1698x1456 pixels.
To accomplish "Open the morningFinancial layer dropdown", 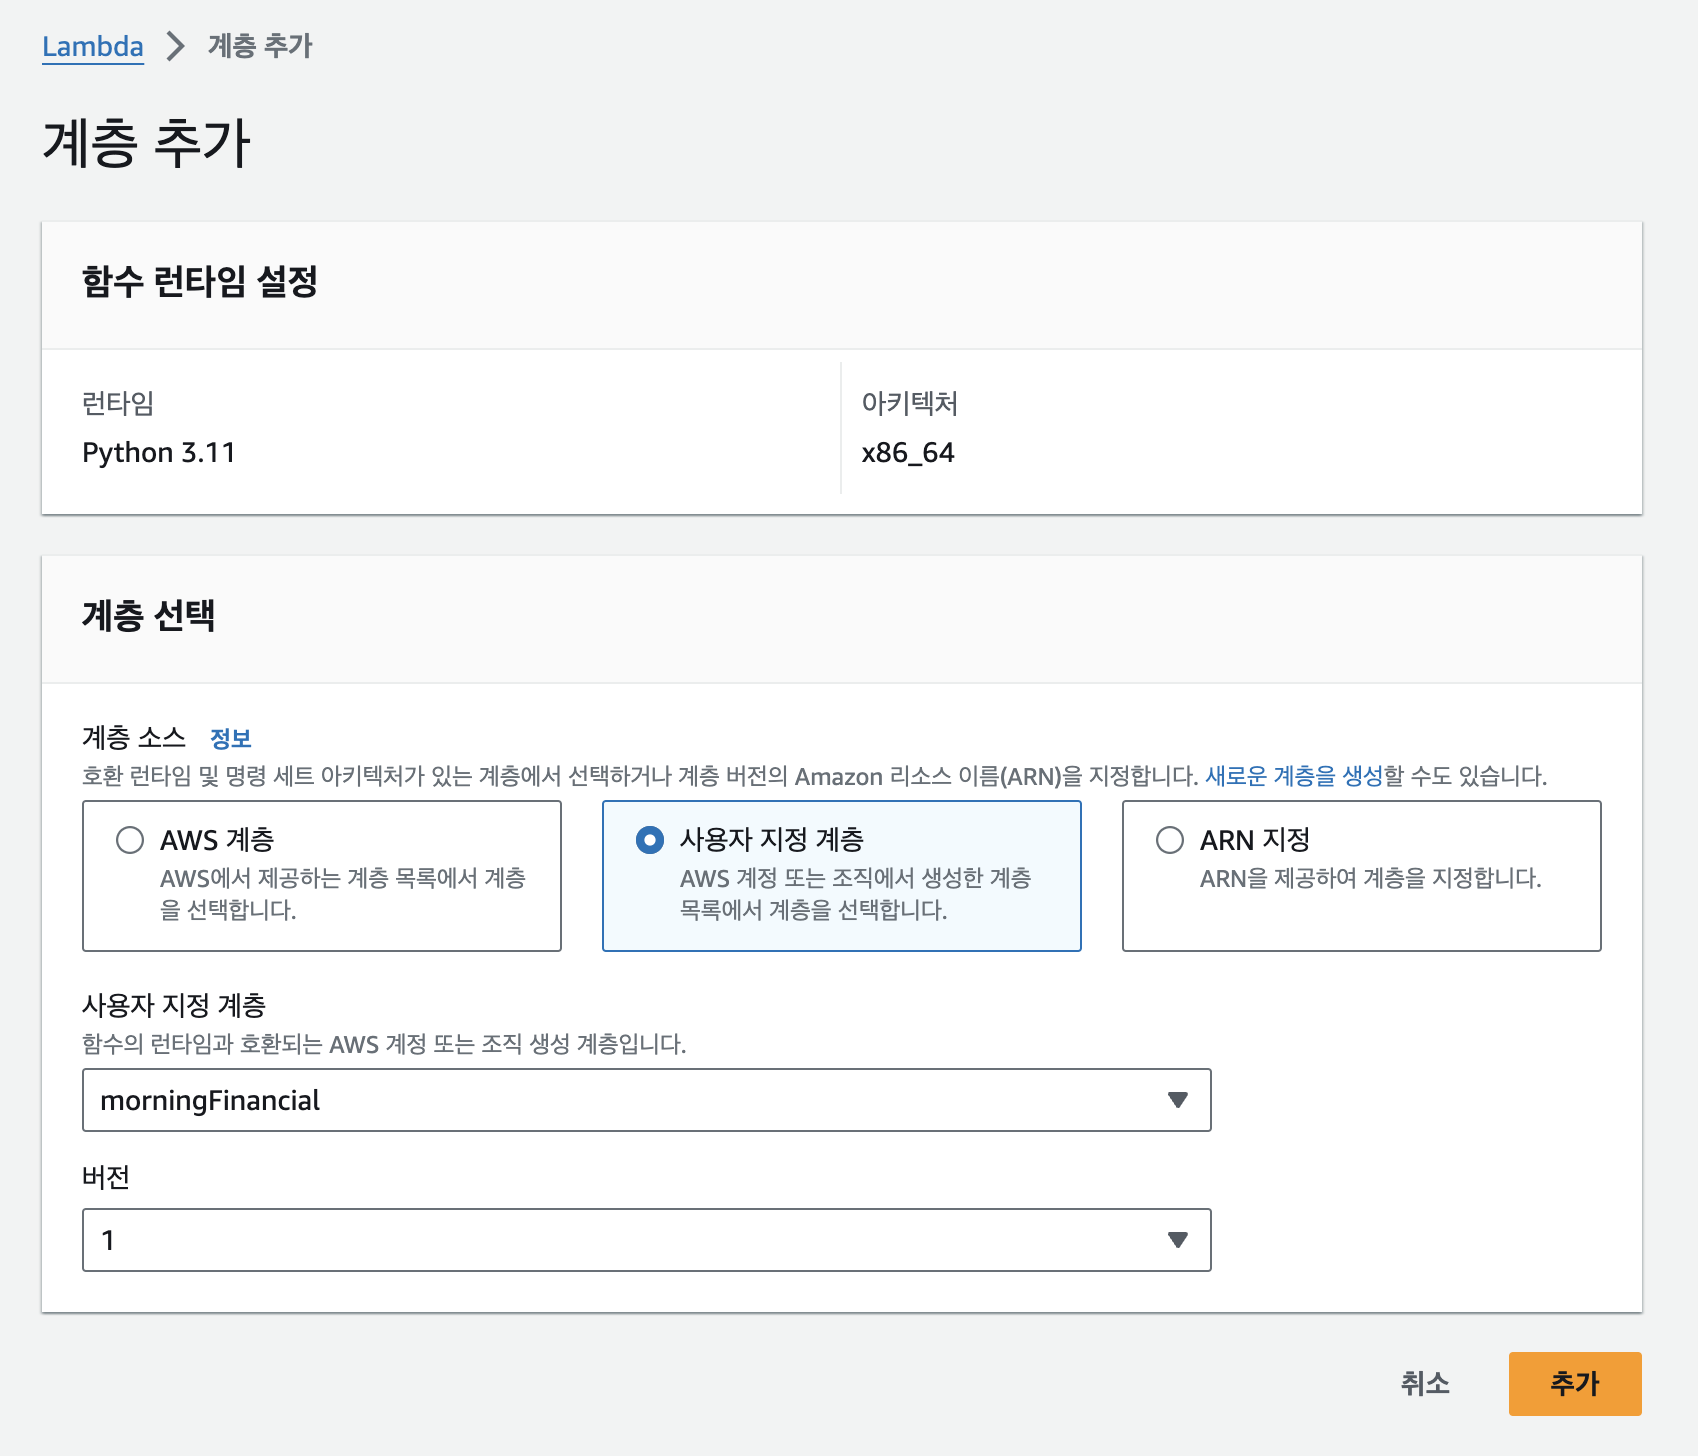I will coord(646,1100).
